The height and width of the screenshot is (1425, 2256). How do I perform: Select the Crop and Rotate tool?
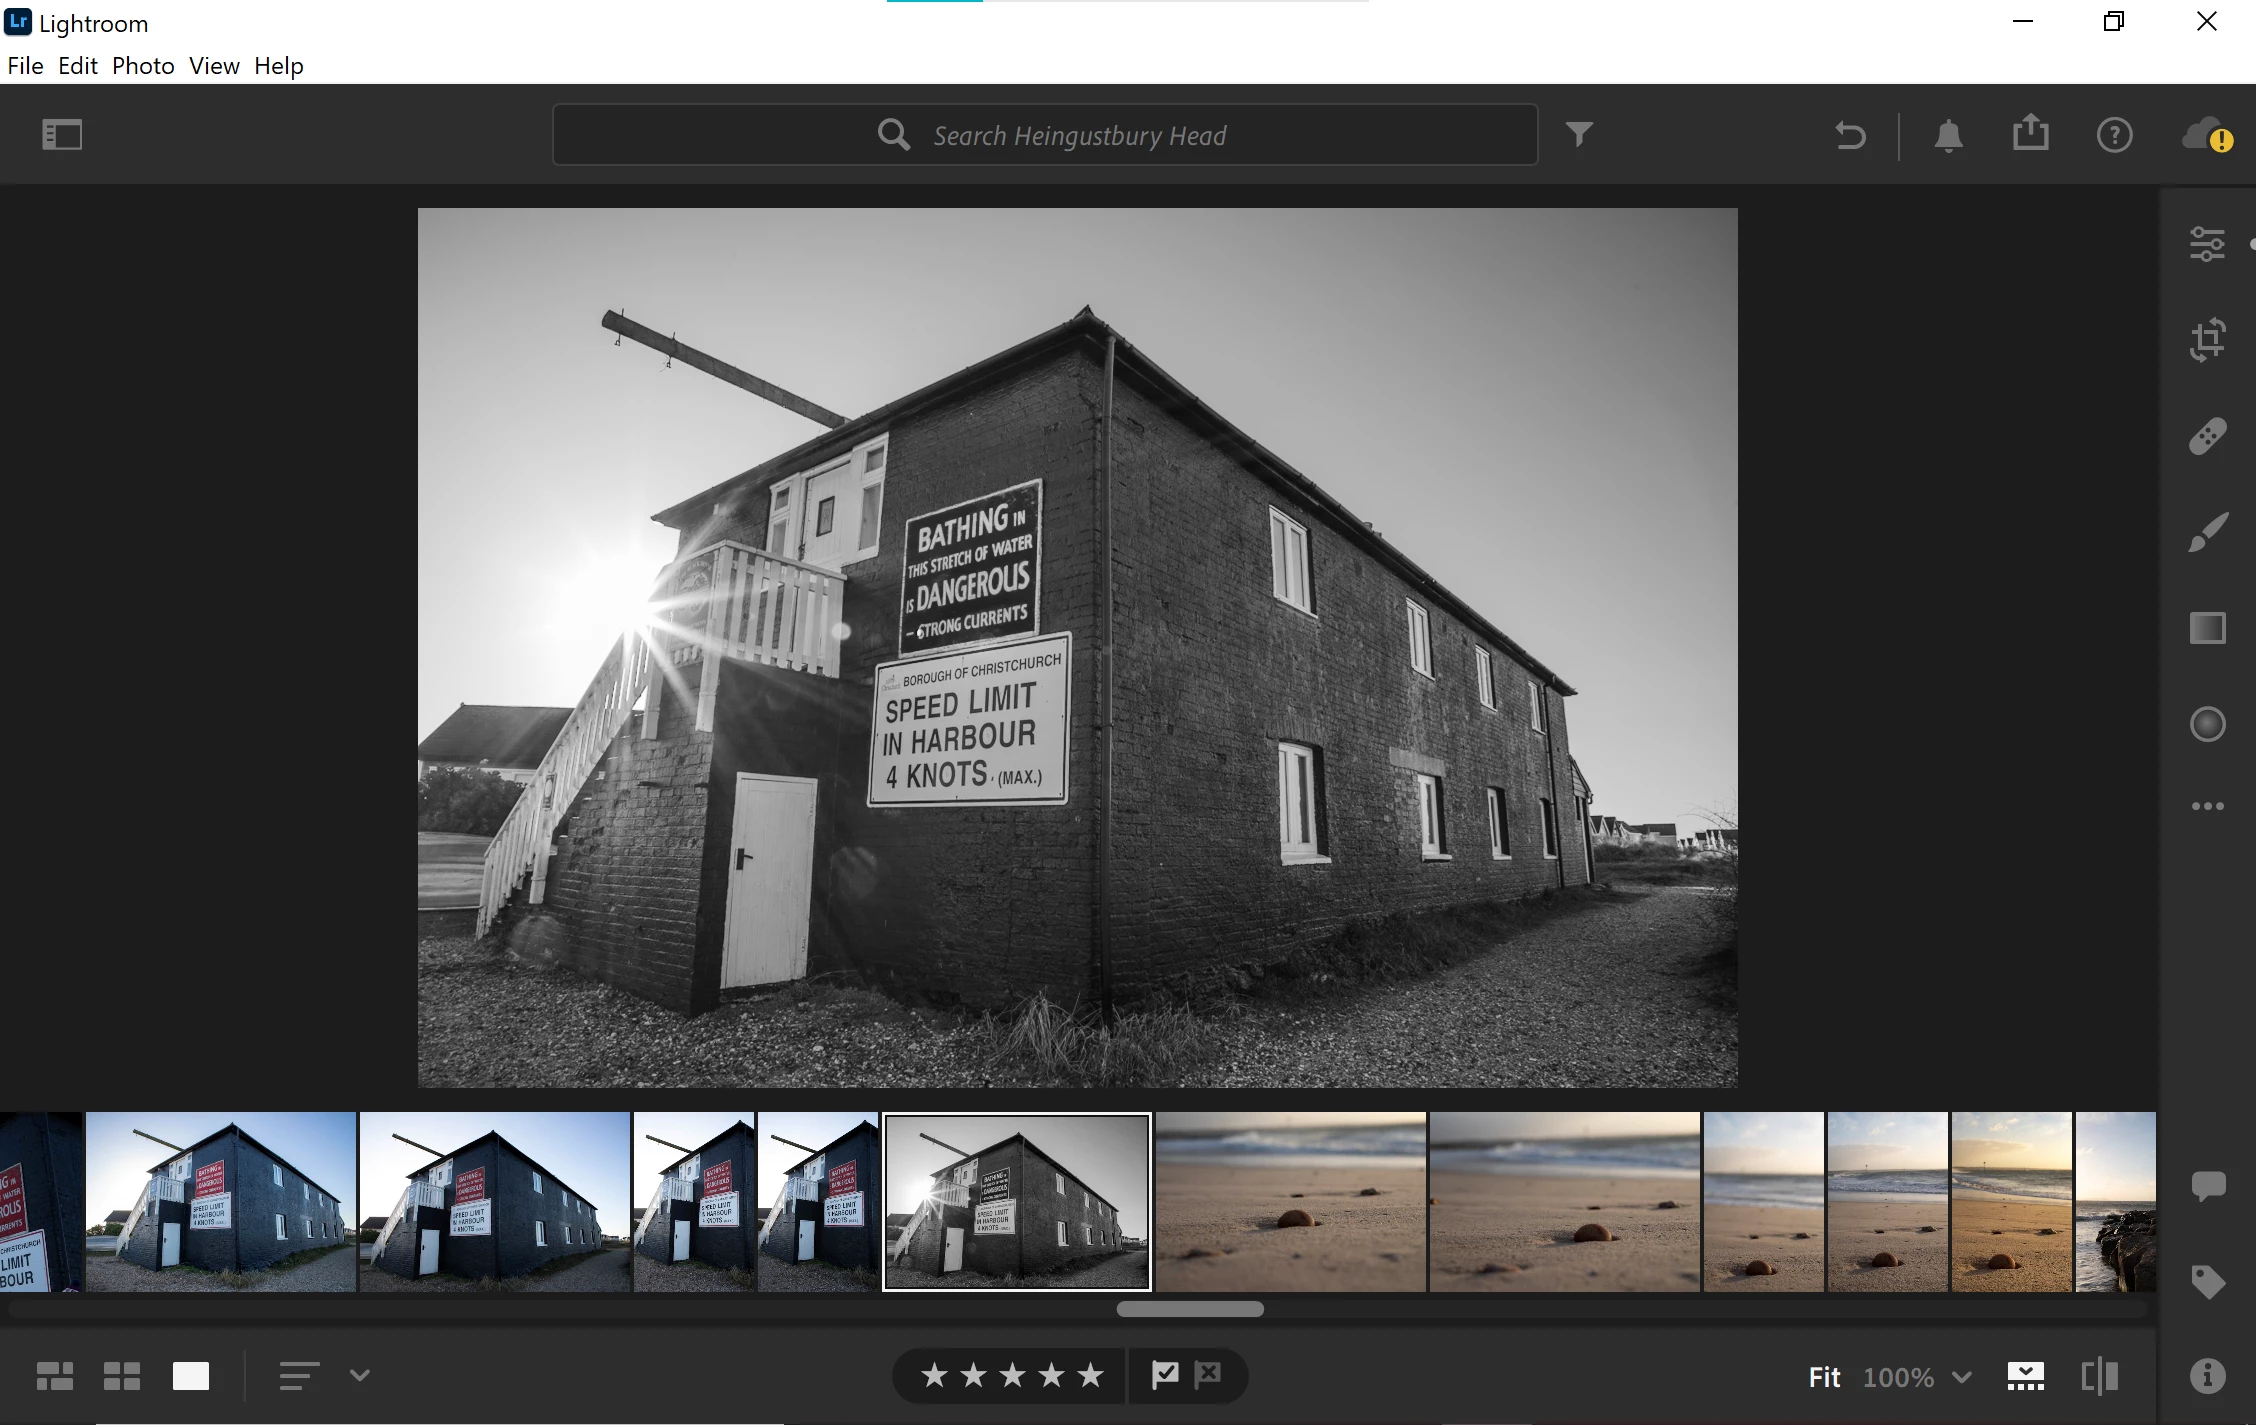pyautogui.click(x=2207, y=340)
